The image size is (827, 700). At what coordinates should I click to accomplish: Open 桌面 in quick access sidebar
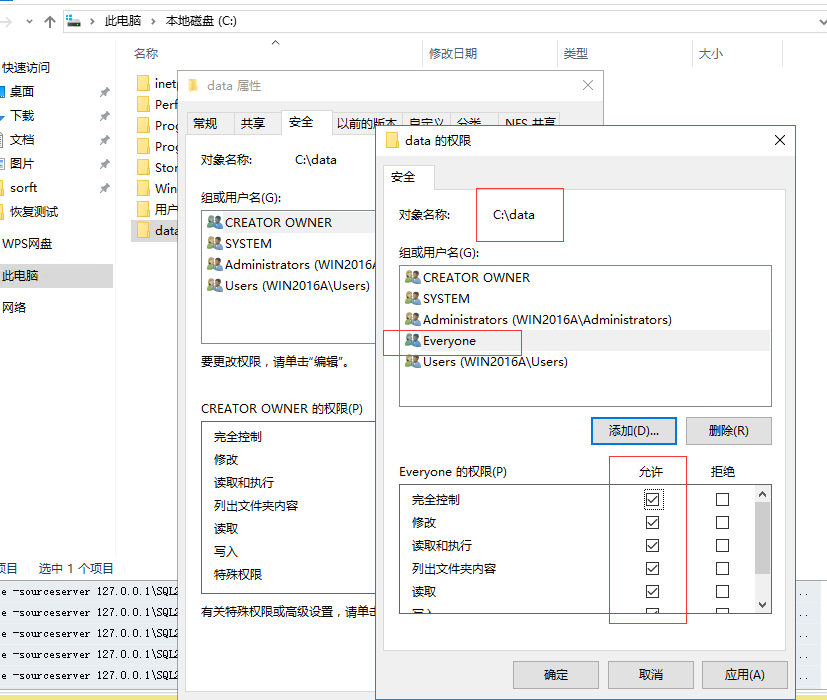point(22,92)
